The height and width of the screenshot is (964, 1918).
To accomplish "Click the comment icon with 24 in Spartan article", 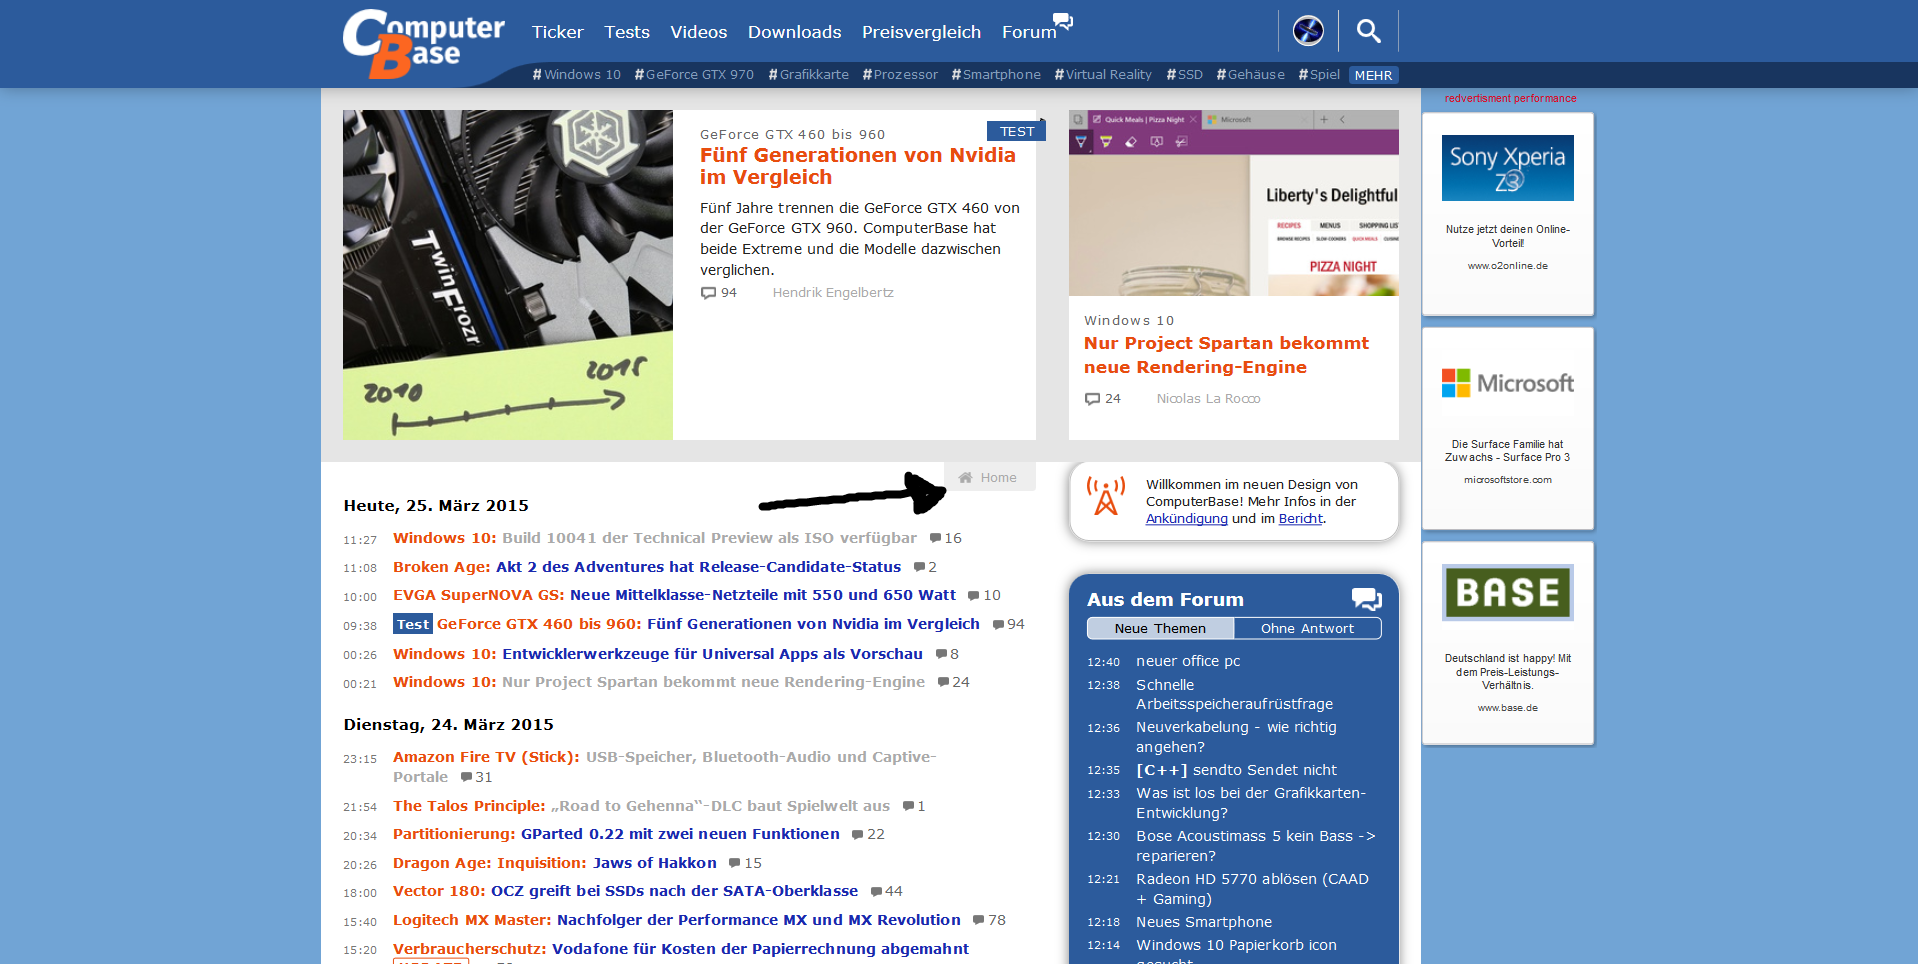I will click(1092, 399).
